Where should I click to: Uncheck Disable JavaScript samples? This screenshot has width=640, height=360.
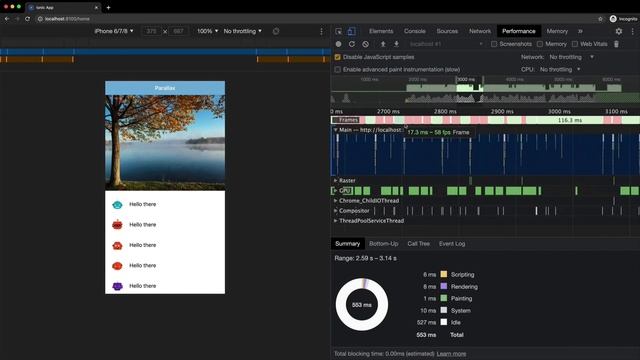pyautogui.click(x=338, y=57)
